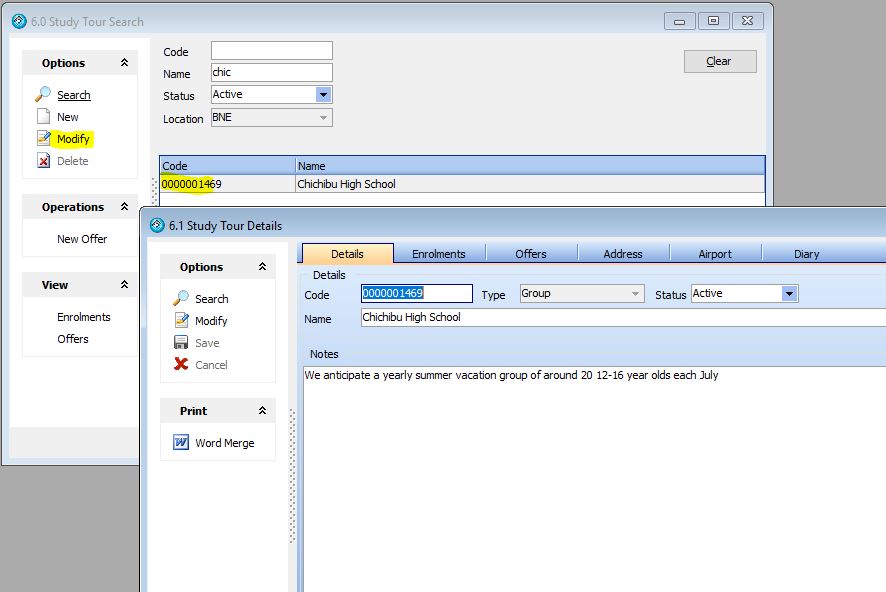Click the Word Merge icon under Print
The width and height of the screenshot is (886, 592).
181,443
